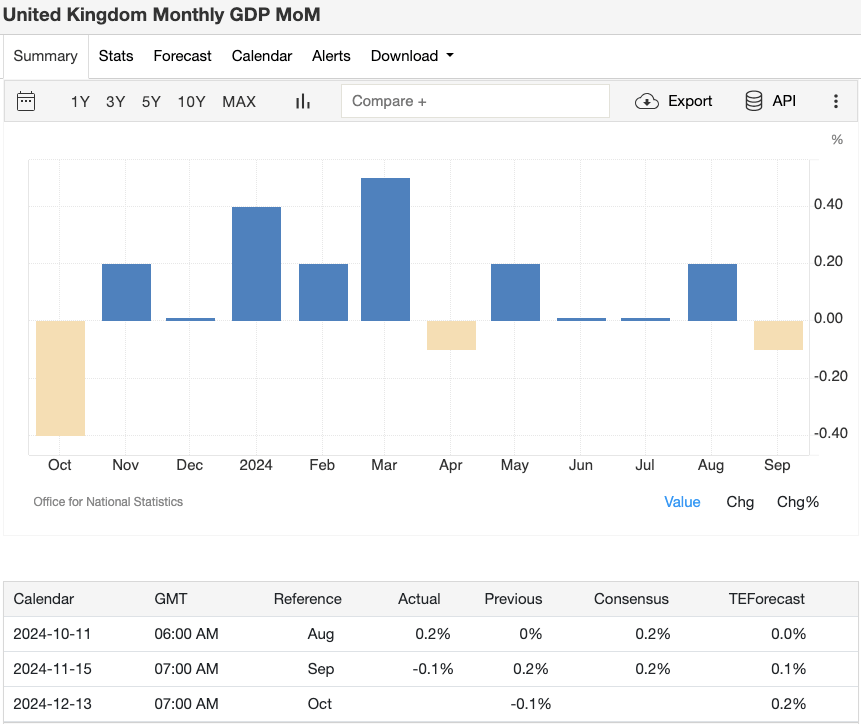Open the Calendar tab
861x724 pixels.
point(261,56)
